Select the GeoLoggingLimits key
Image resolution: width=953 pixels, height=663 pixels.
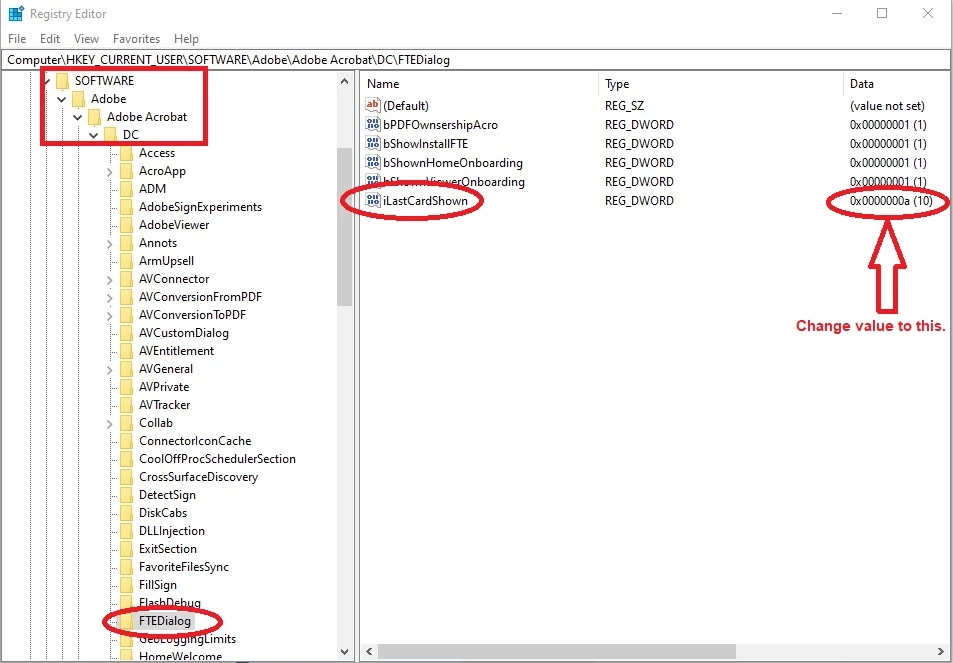click(x=187, y=639)
